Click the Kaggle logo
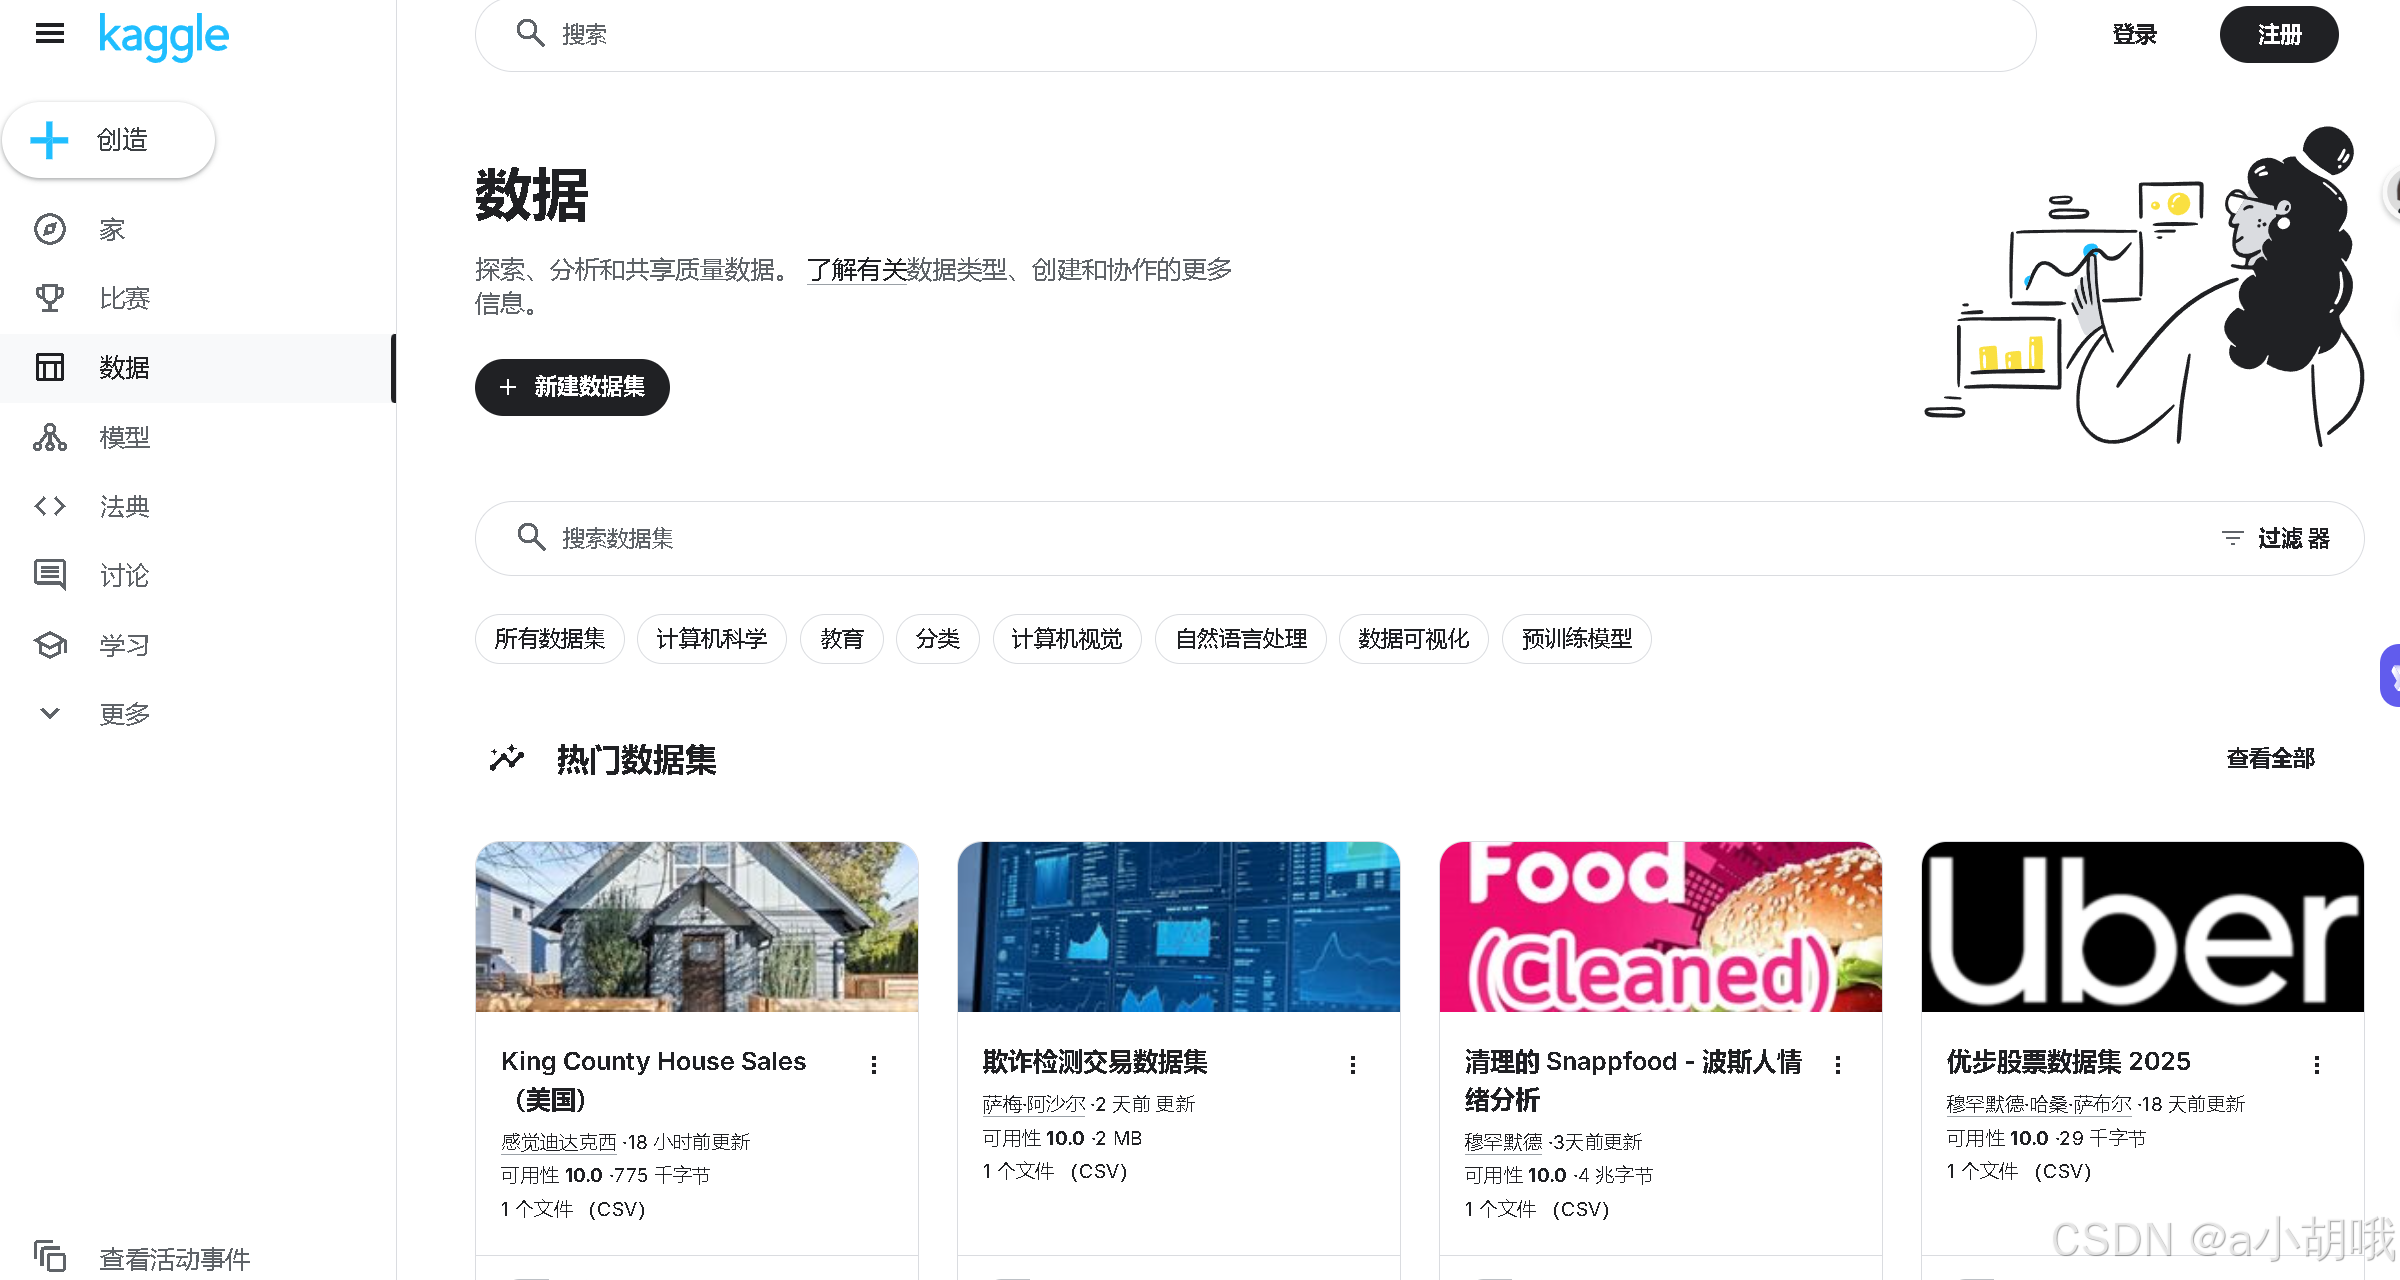The image size is (2400, 1280). 164,37
